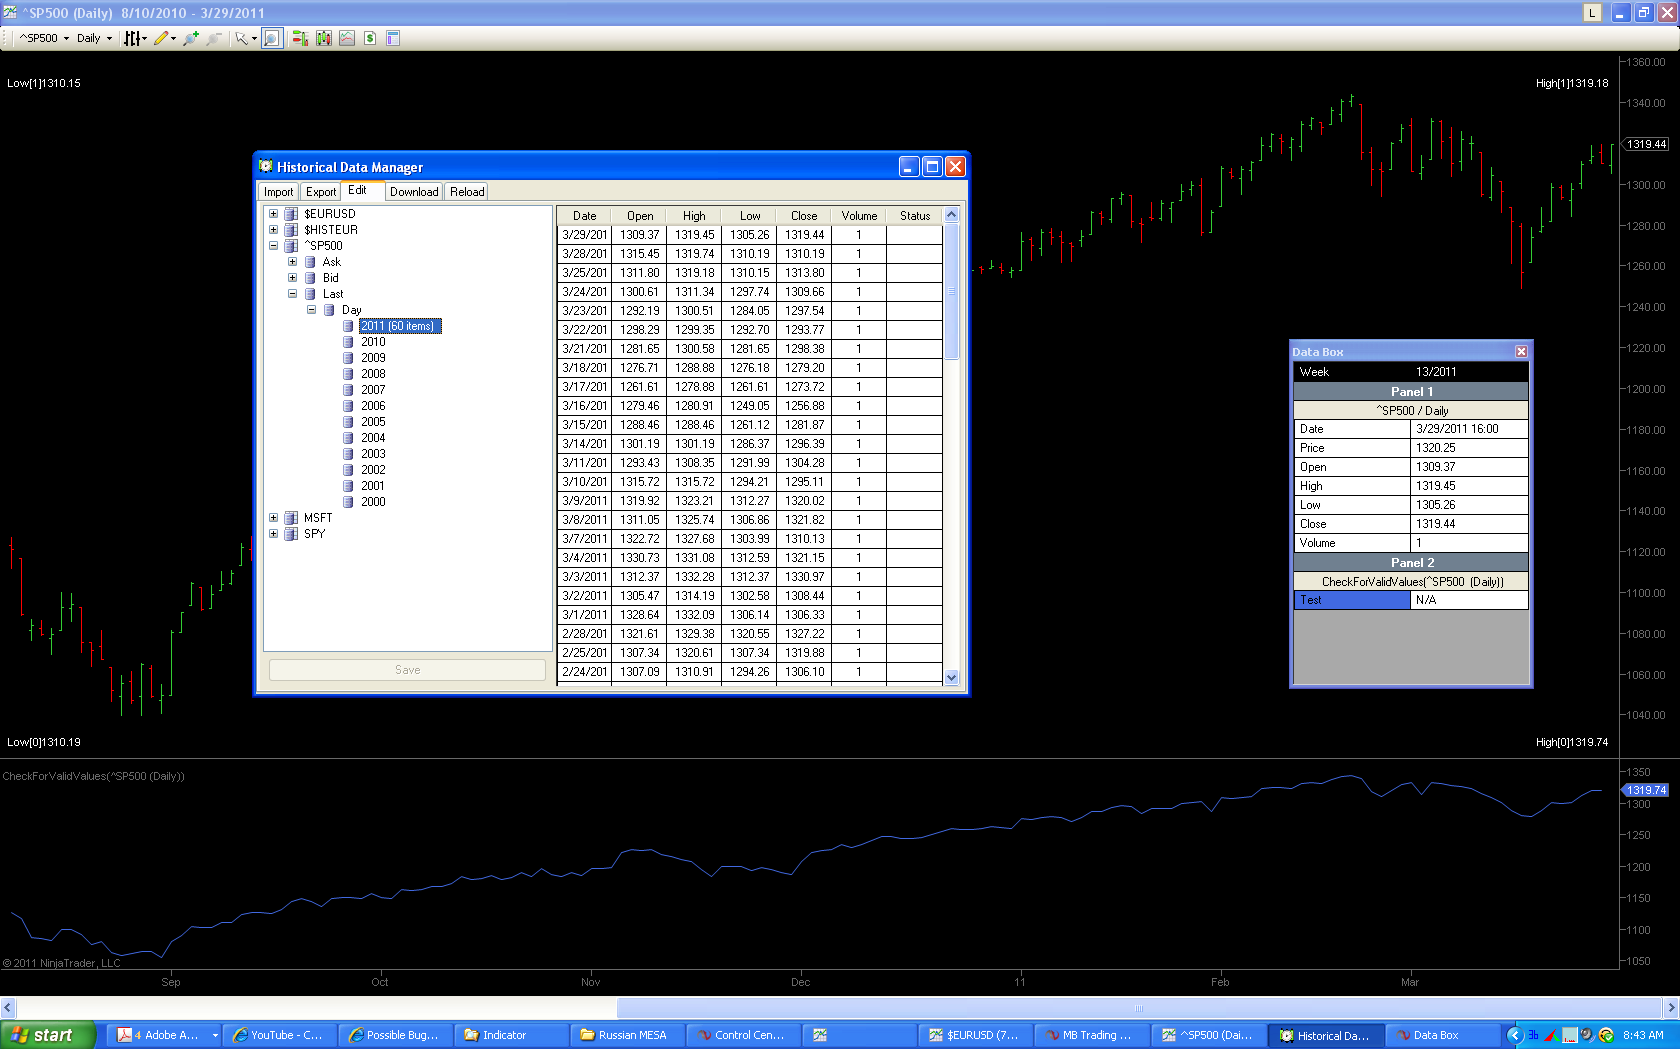Viewport: 1680px width, 1049px height.
Task: Expand the $HISTEUR tree node
Action: (273, 230)
